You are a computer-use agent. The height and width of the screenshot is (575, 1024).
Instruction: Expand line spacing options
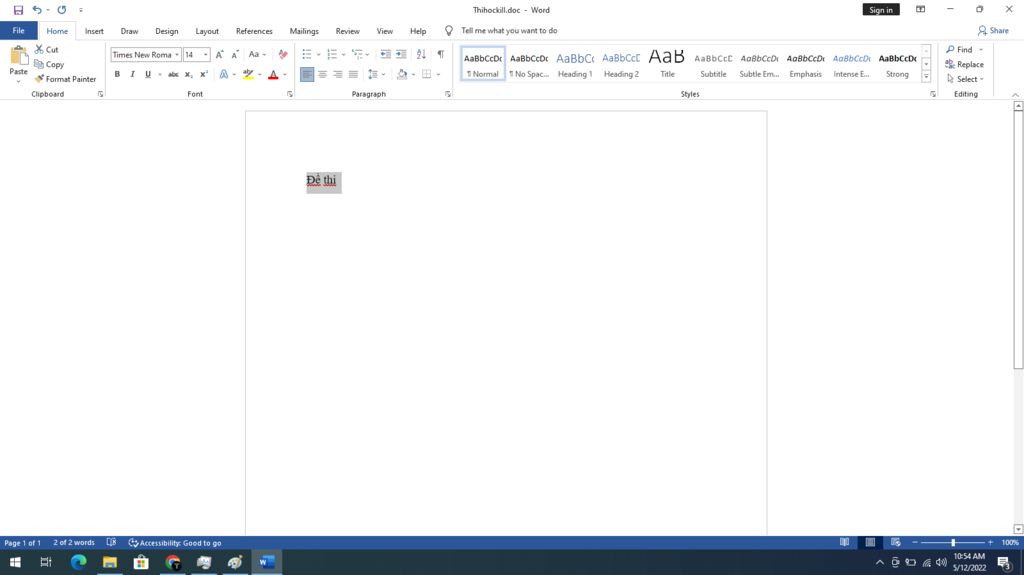(x=376, y=74)
